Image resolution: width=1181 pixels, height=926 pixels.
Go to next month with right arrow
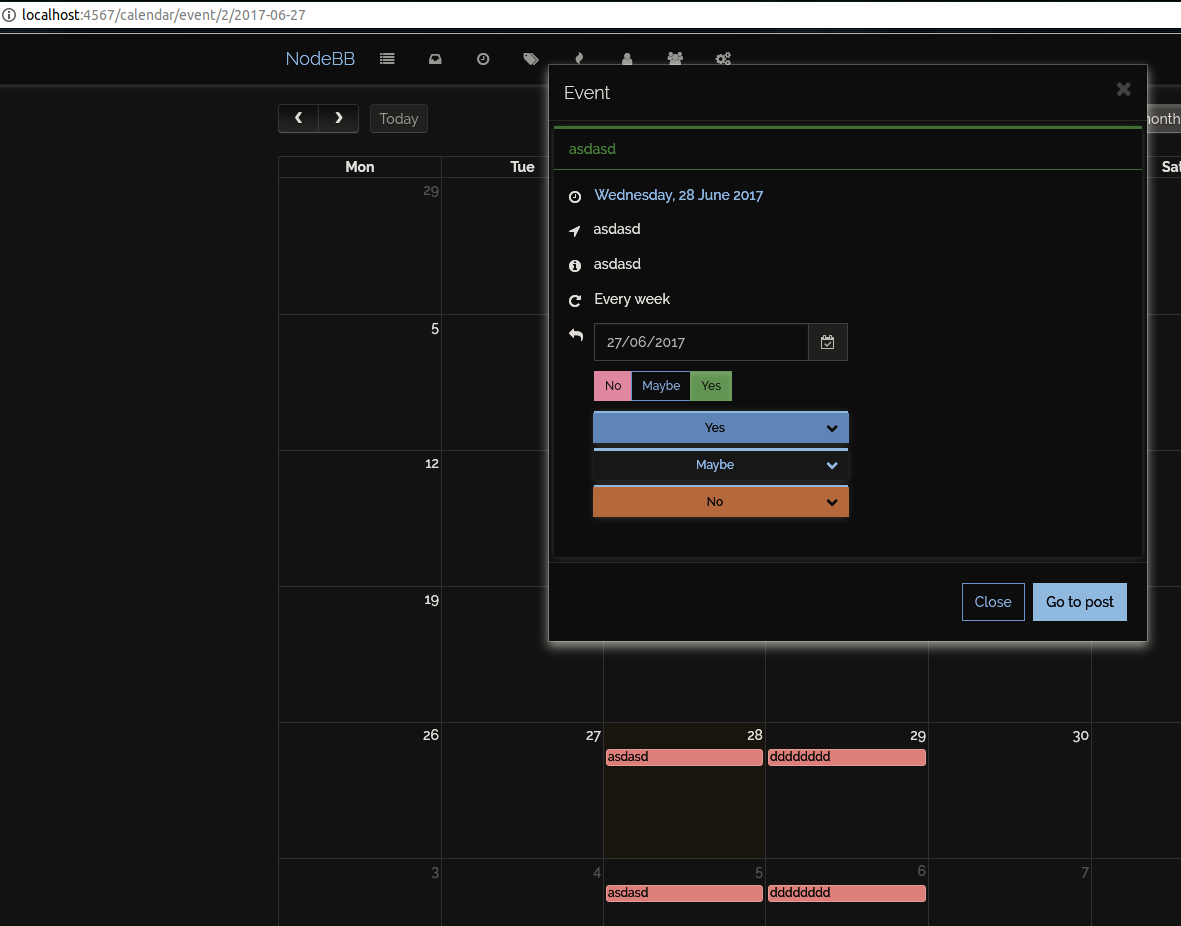(x=339, y=118)
